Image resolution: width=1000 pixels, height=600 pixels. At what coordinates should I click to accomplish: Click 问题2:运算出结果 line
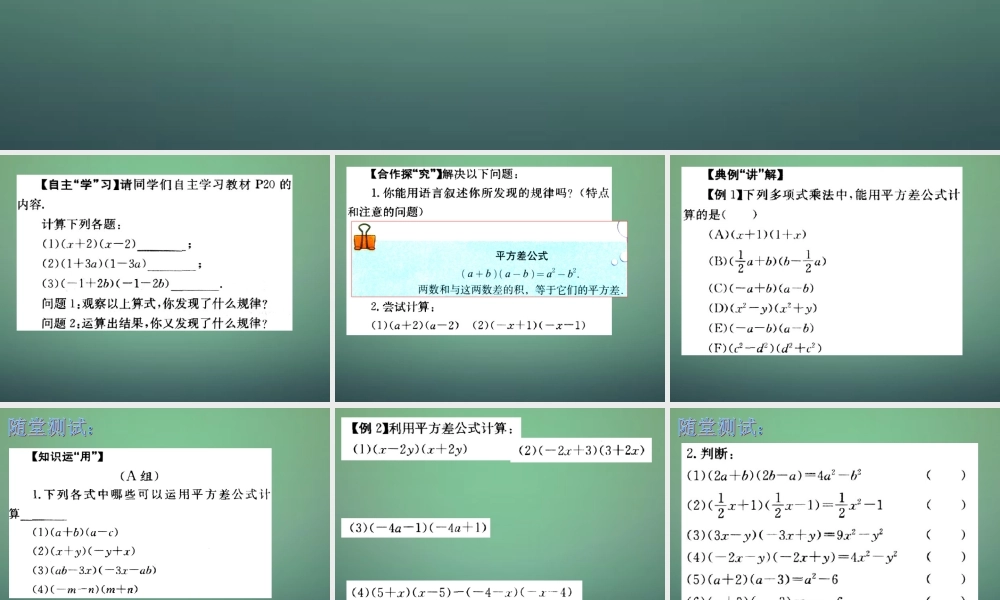[x=155, y=323]
